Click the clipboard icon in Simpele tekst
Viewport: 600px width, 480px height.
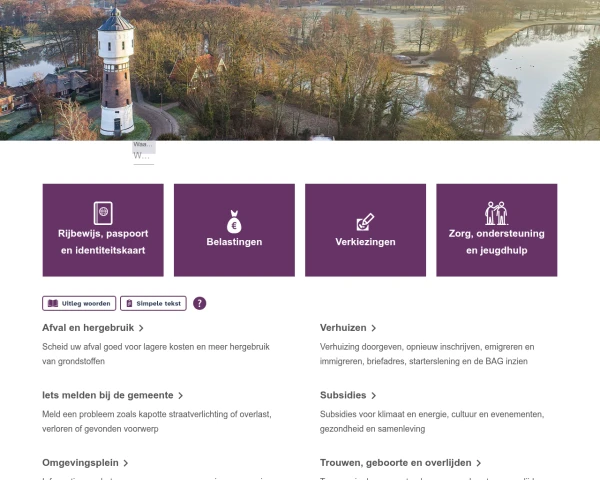129,303
